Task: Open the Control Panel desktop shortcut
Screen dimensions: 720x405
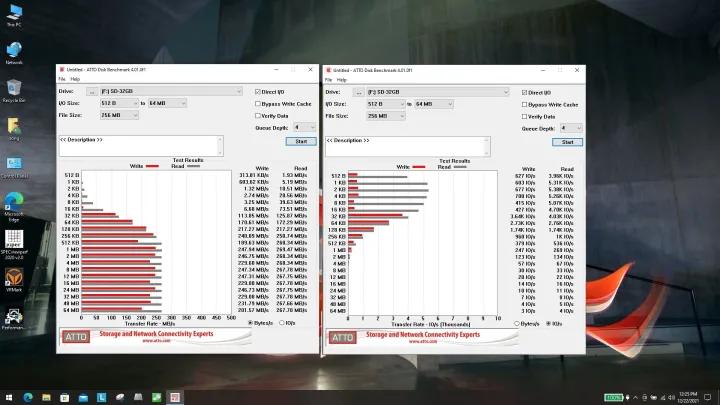Action: point(14,167)
